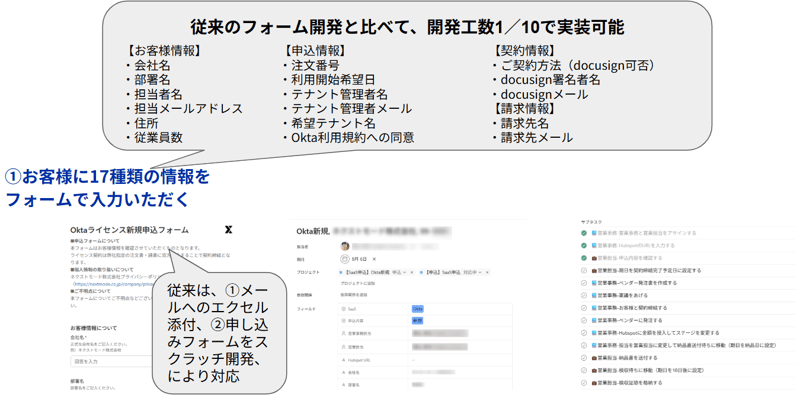The image size is (800, 395).
Task: Open the 新規 value in the 申込内容 field
Action: click(417, 321)
